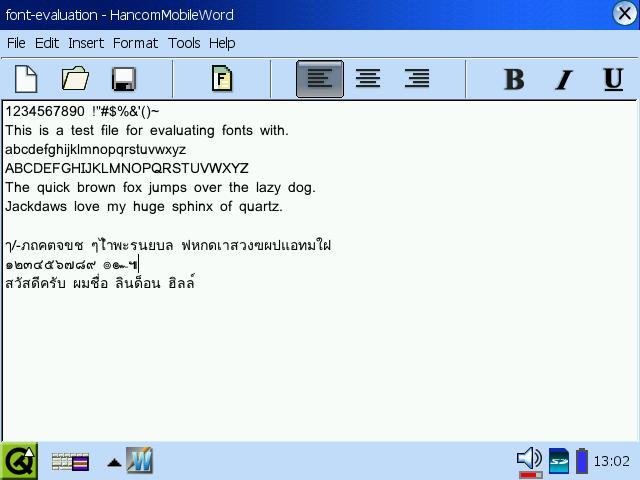Select left text alignment
This screenshot has height=480, width=640.
(320, 79)
